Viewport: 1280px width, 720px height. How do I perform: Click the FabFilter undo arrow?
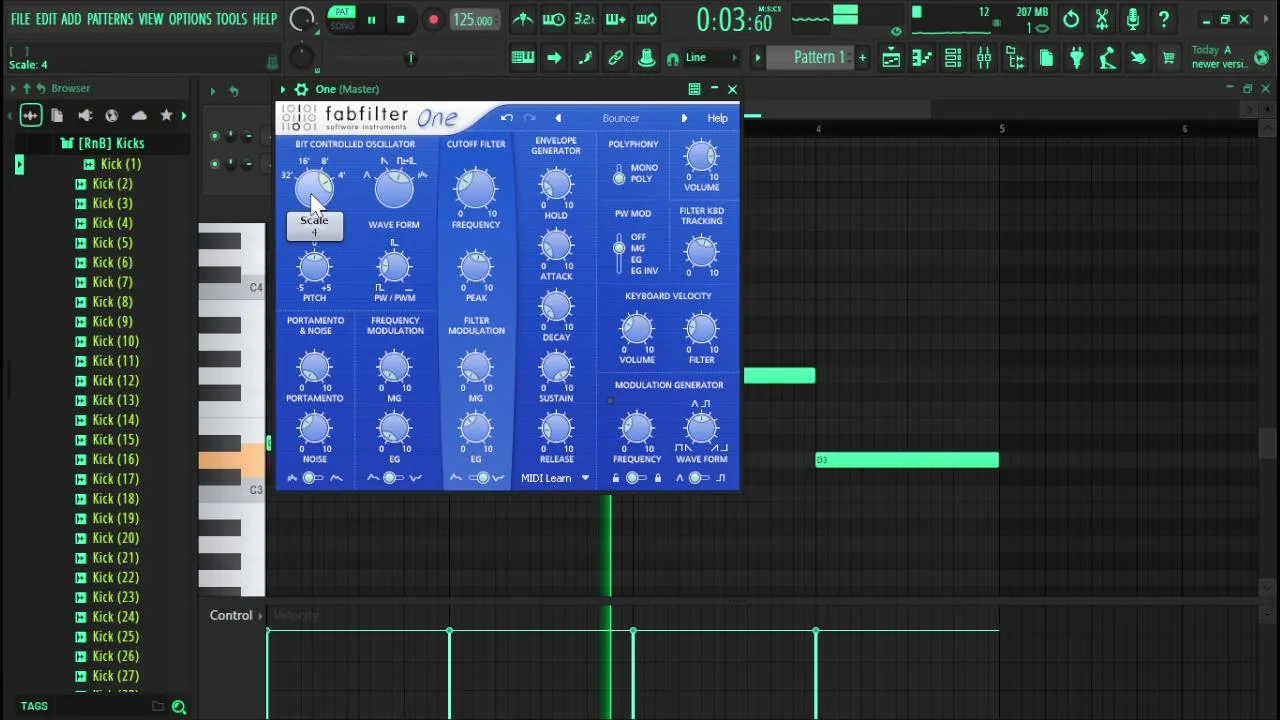(507, 118)
